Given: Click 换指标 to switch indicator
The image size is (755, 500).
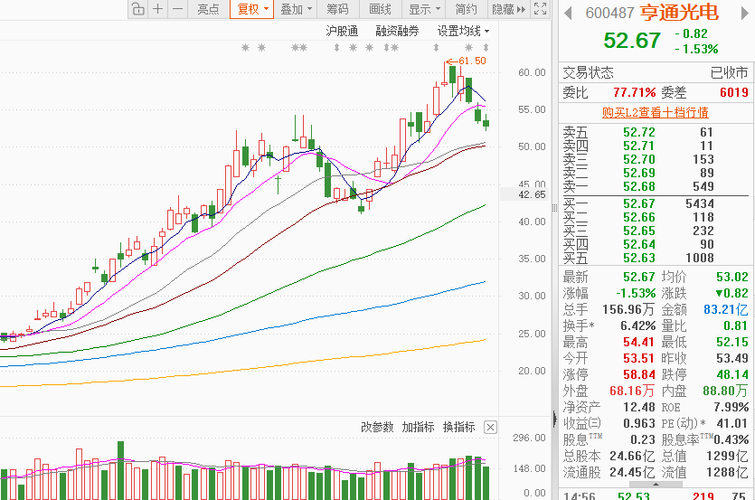Looking at the screenshot, I should pos(459,427).
